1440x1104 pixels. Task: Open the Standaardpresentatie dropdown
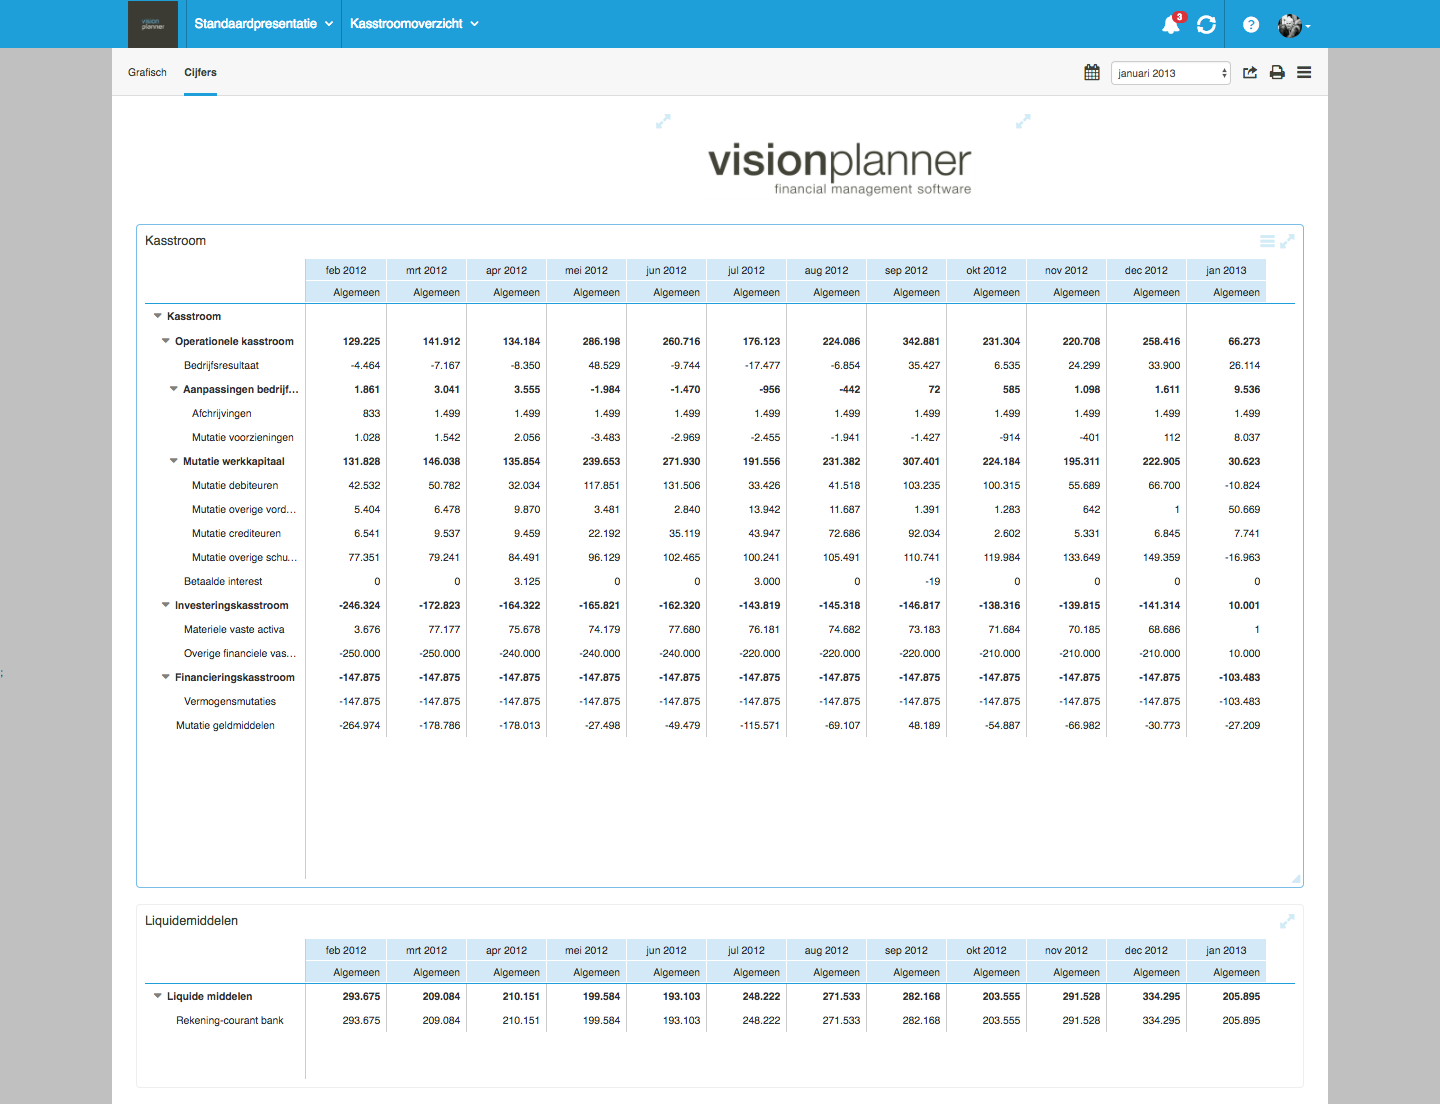coord(263,24)
